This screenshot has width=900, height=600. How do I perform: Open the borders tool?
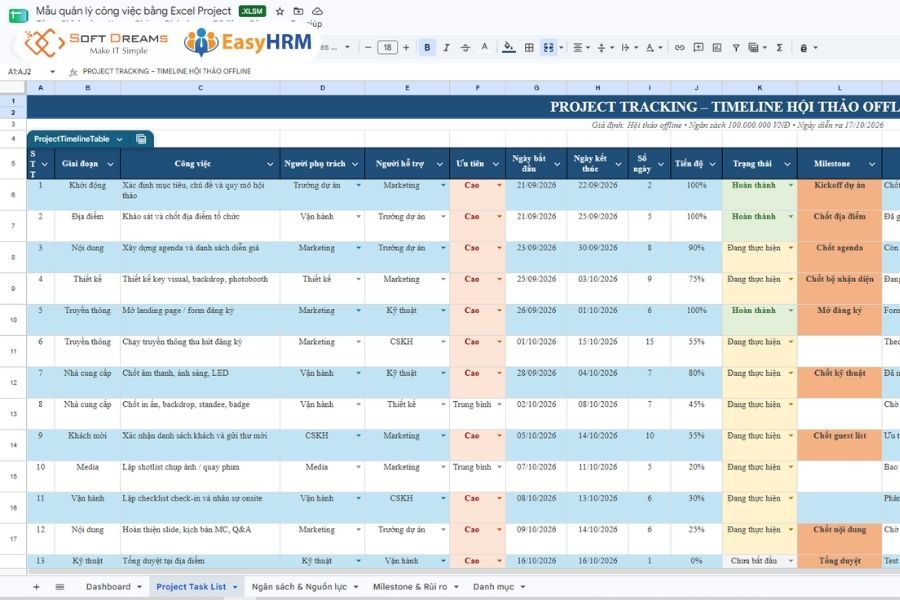click(529, 48)
